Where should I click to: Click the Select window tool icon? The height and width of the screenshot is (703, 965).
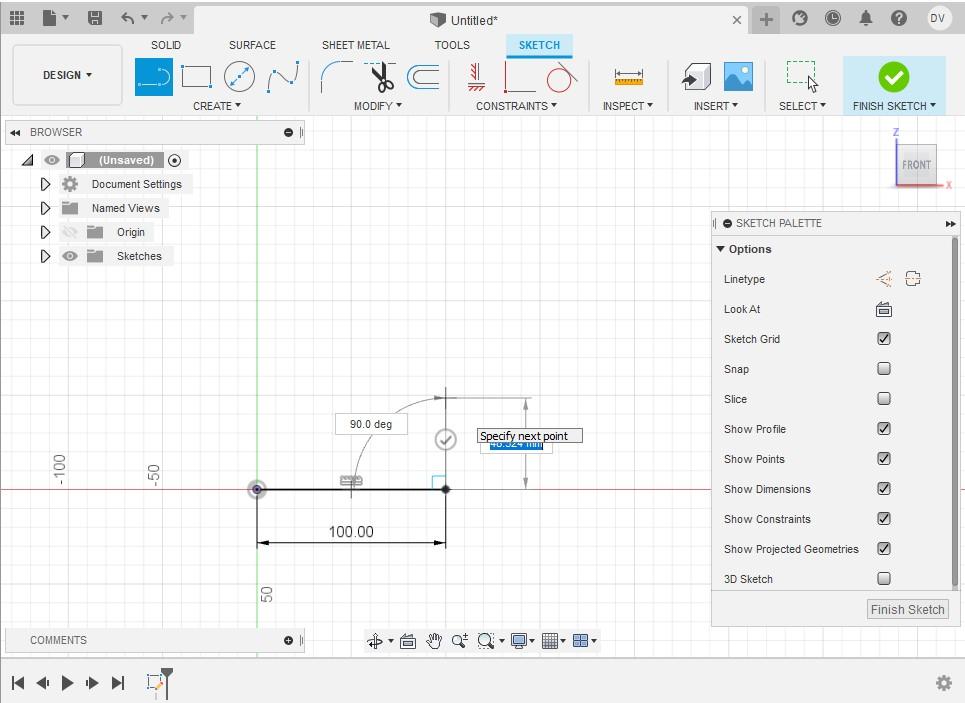click(803, 77)
